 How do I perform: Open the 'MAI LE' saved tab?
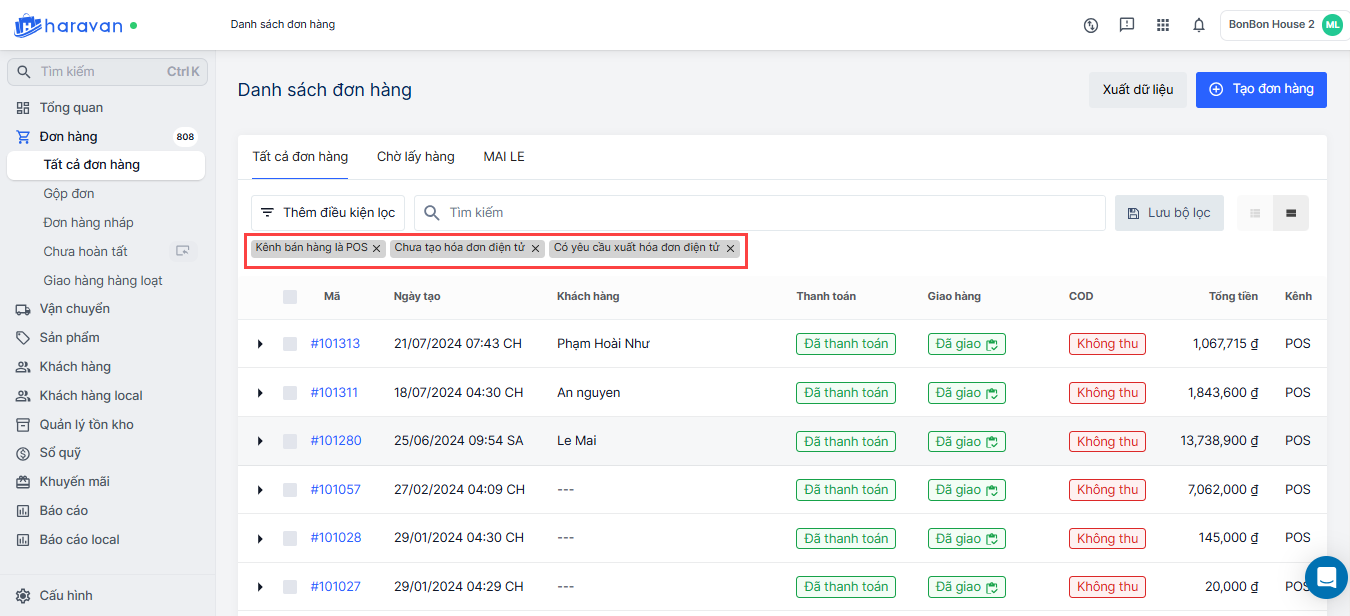tap(504, 157)
